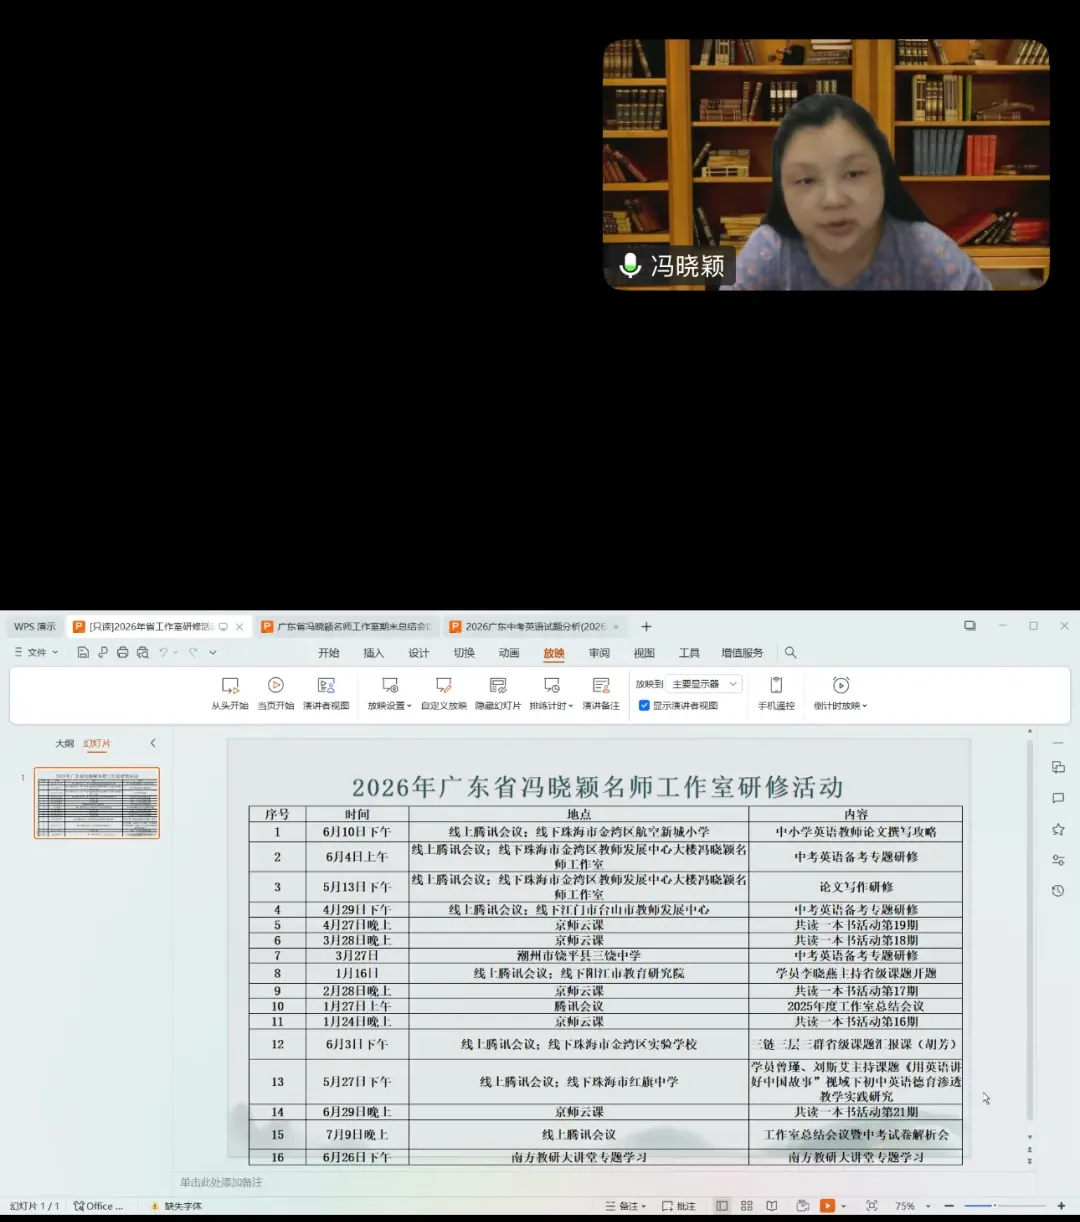
Task: Click the redo arrow icon
Action: tap(193, 652)
